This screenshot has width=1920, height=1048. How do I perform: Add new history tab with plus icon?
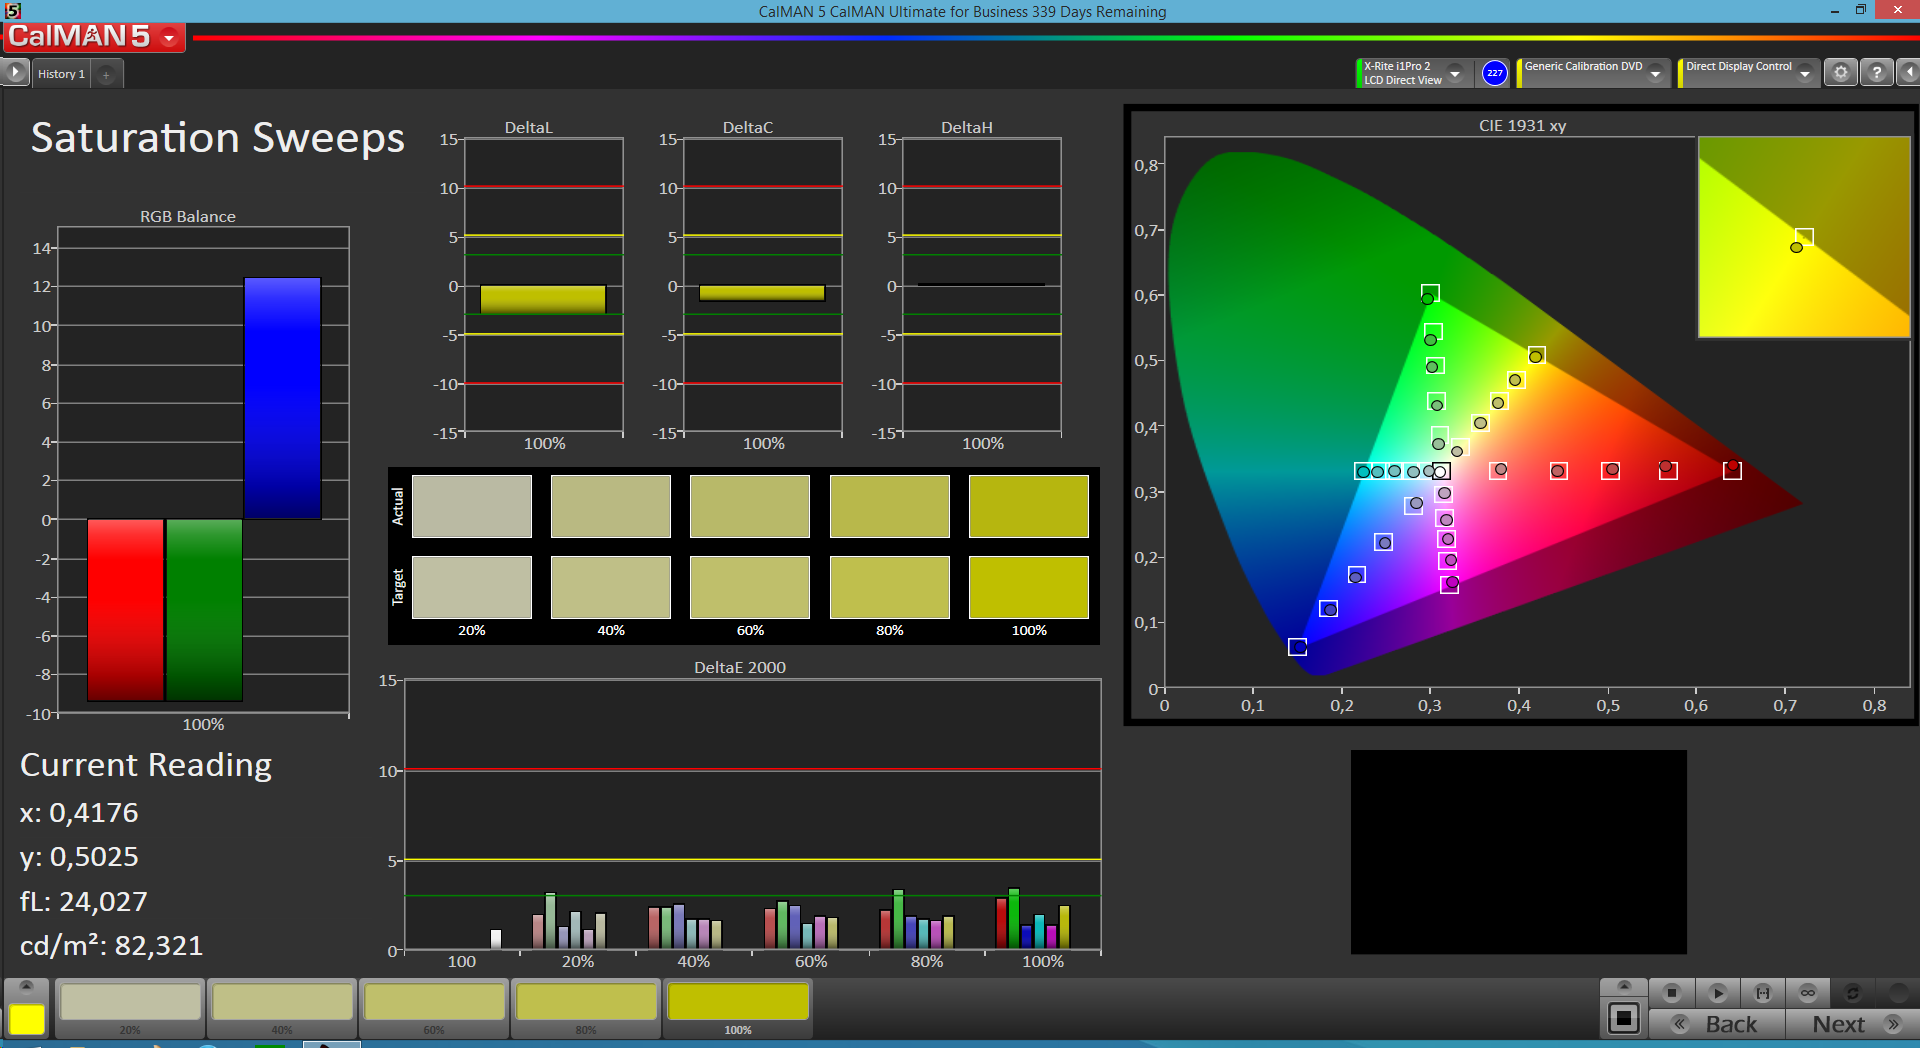106,74
